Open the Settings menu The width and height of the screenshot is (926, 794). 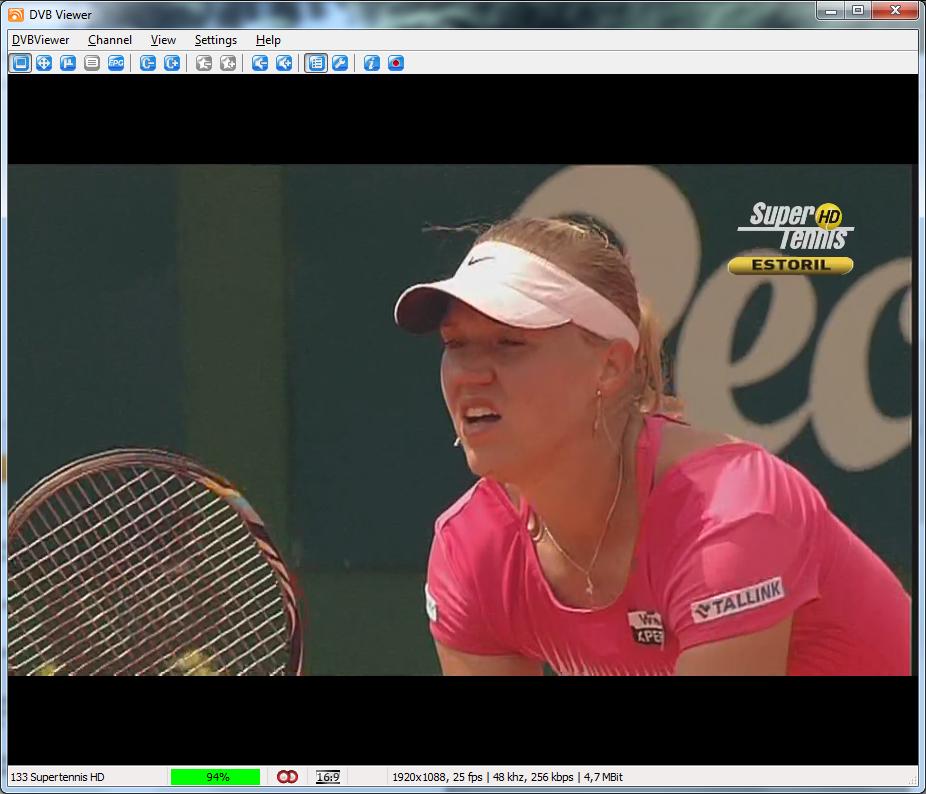point(216,40)
